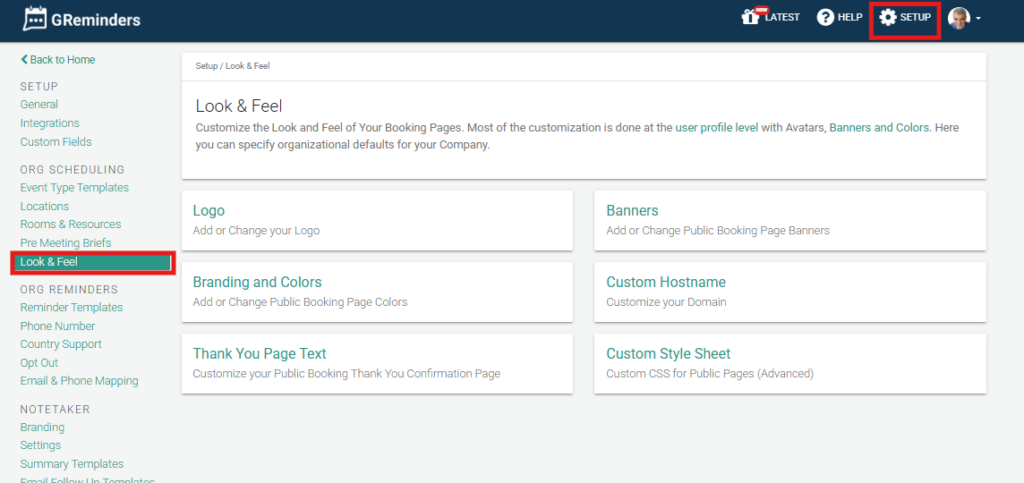Select Integrations in the sidebar
1024x483 pixels.
(x=50, y=123)
